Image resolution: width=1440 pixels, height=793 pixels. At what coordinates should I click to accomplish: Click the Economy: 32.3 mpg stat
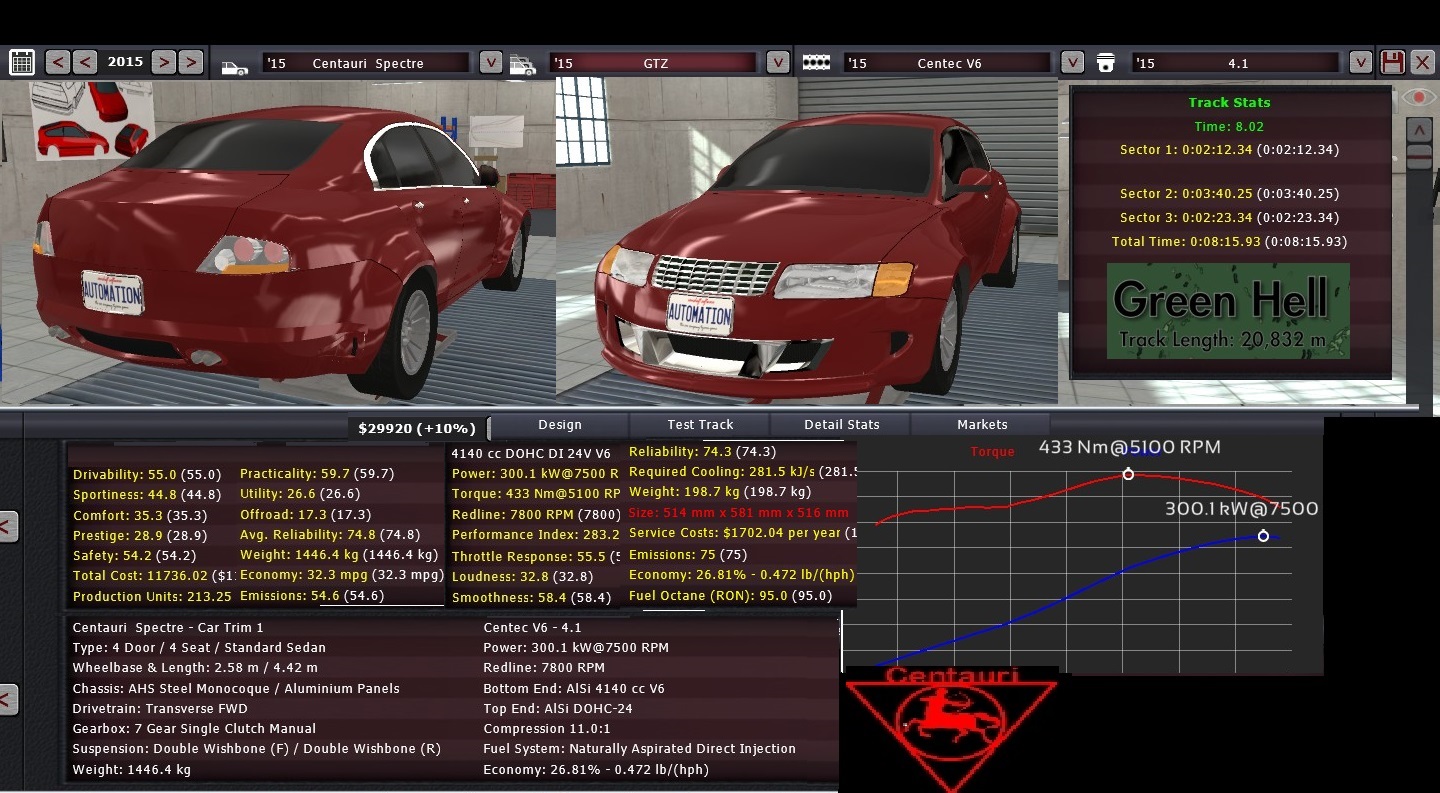click(x=341, y=575)
